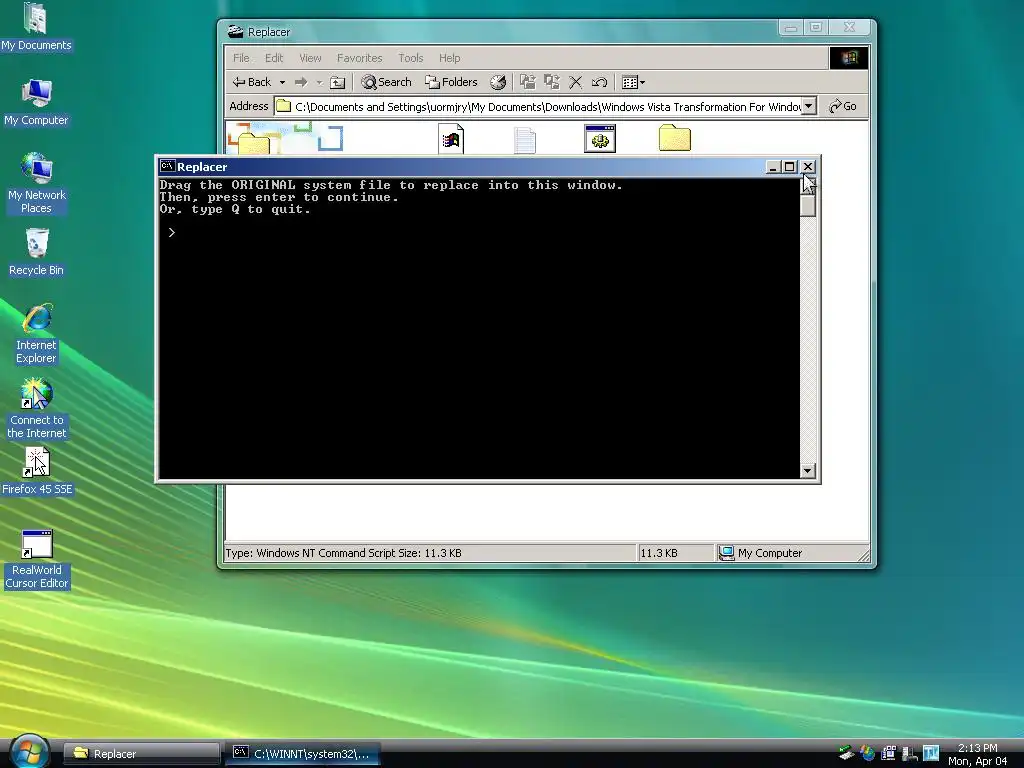The width and height of the screenshot is (1024, 768).
Task: Toggle the Folders pane
Action: click(451, 82)
